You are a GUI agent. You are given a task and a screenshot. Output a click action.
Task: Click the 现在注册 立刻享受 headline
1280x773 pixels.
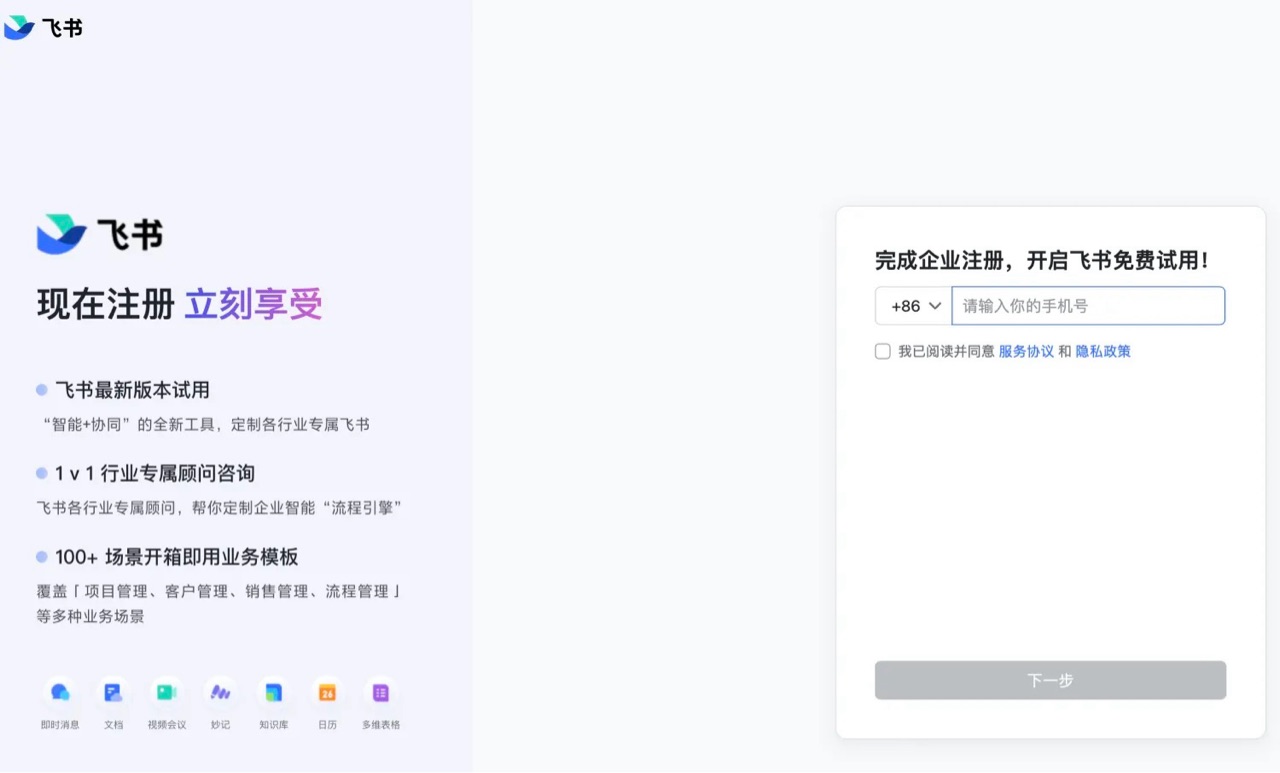point(180,304)
